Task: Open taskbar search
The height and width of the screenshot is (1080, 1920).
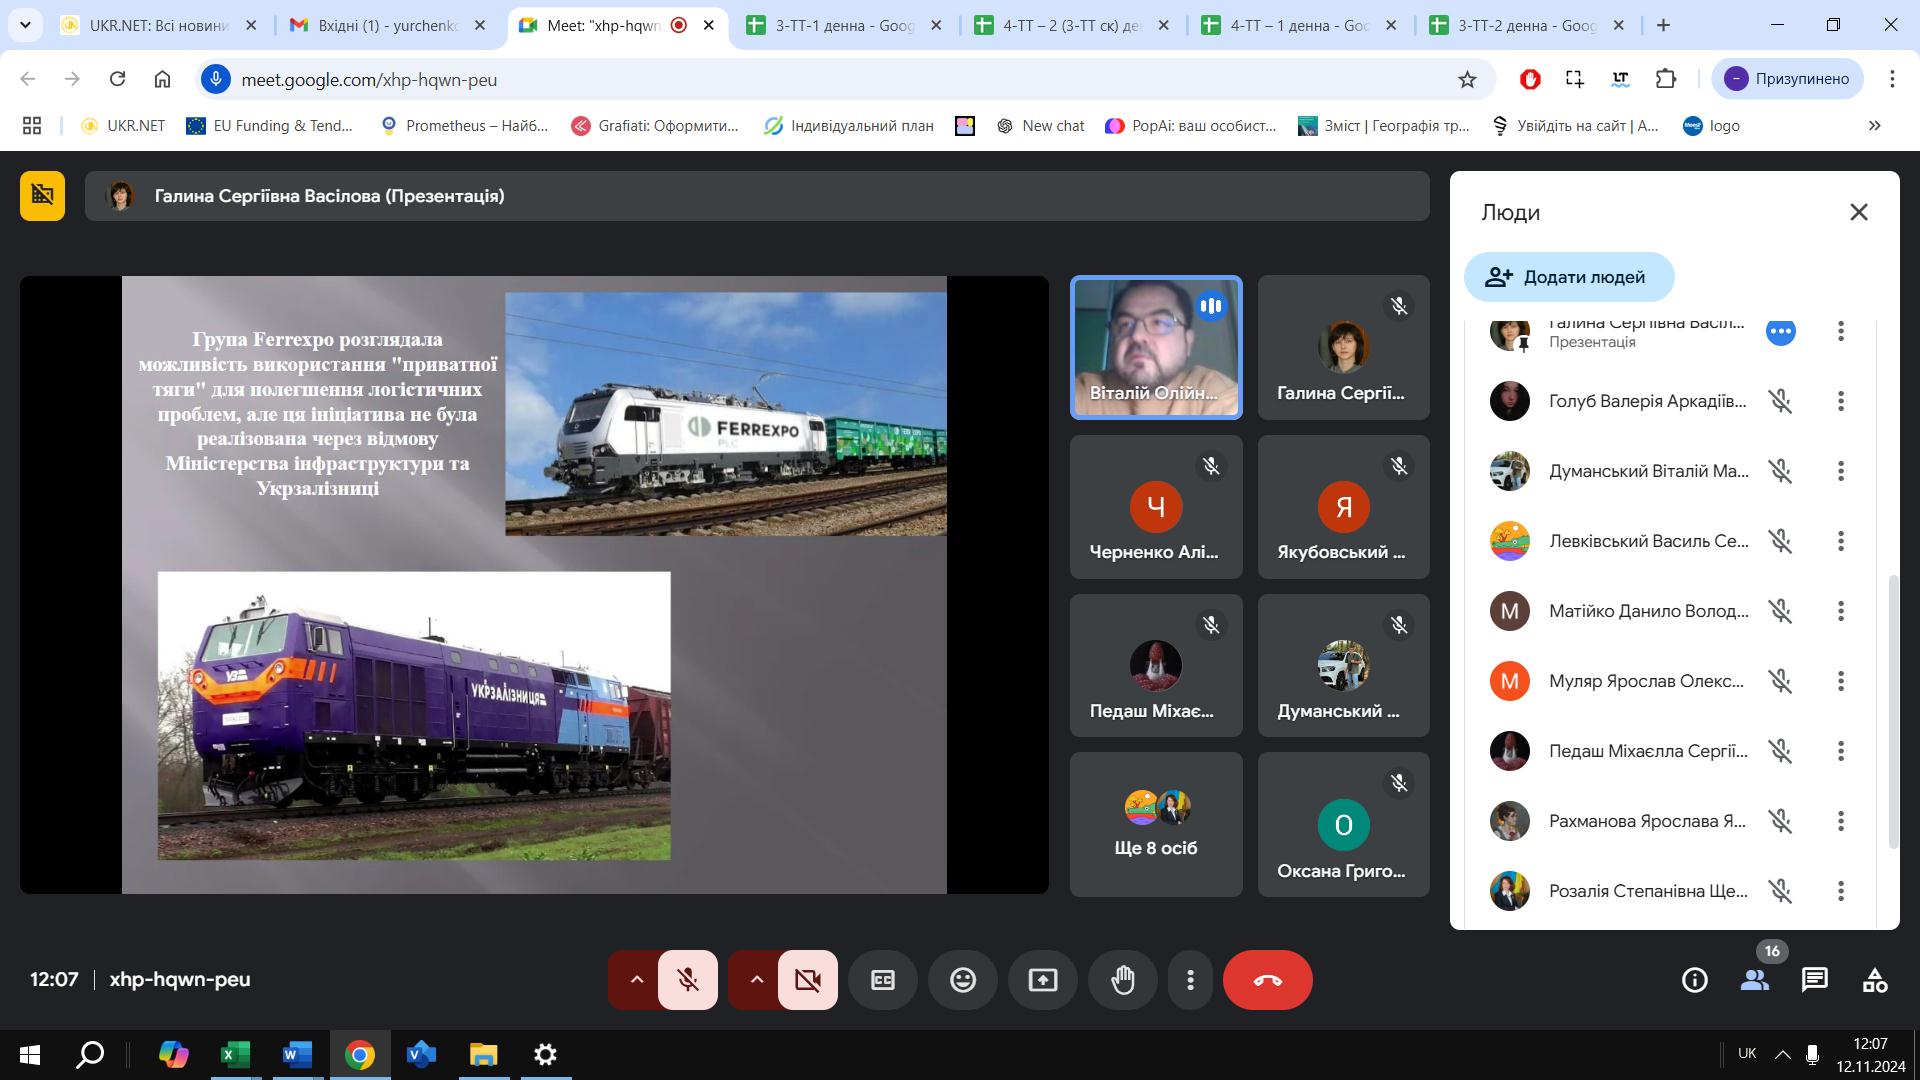Action: 91,1054
